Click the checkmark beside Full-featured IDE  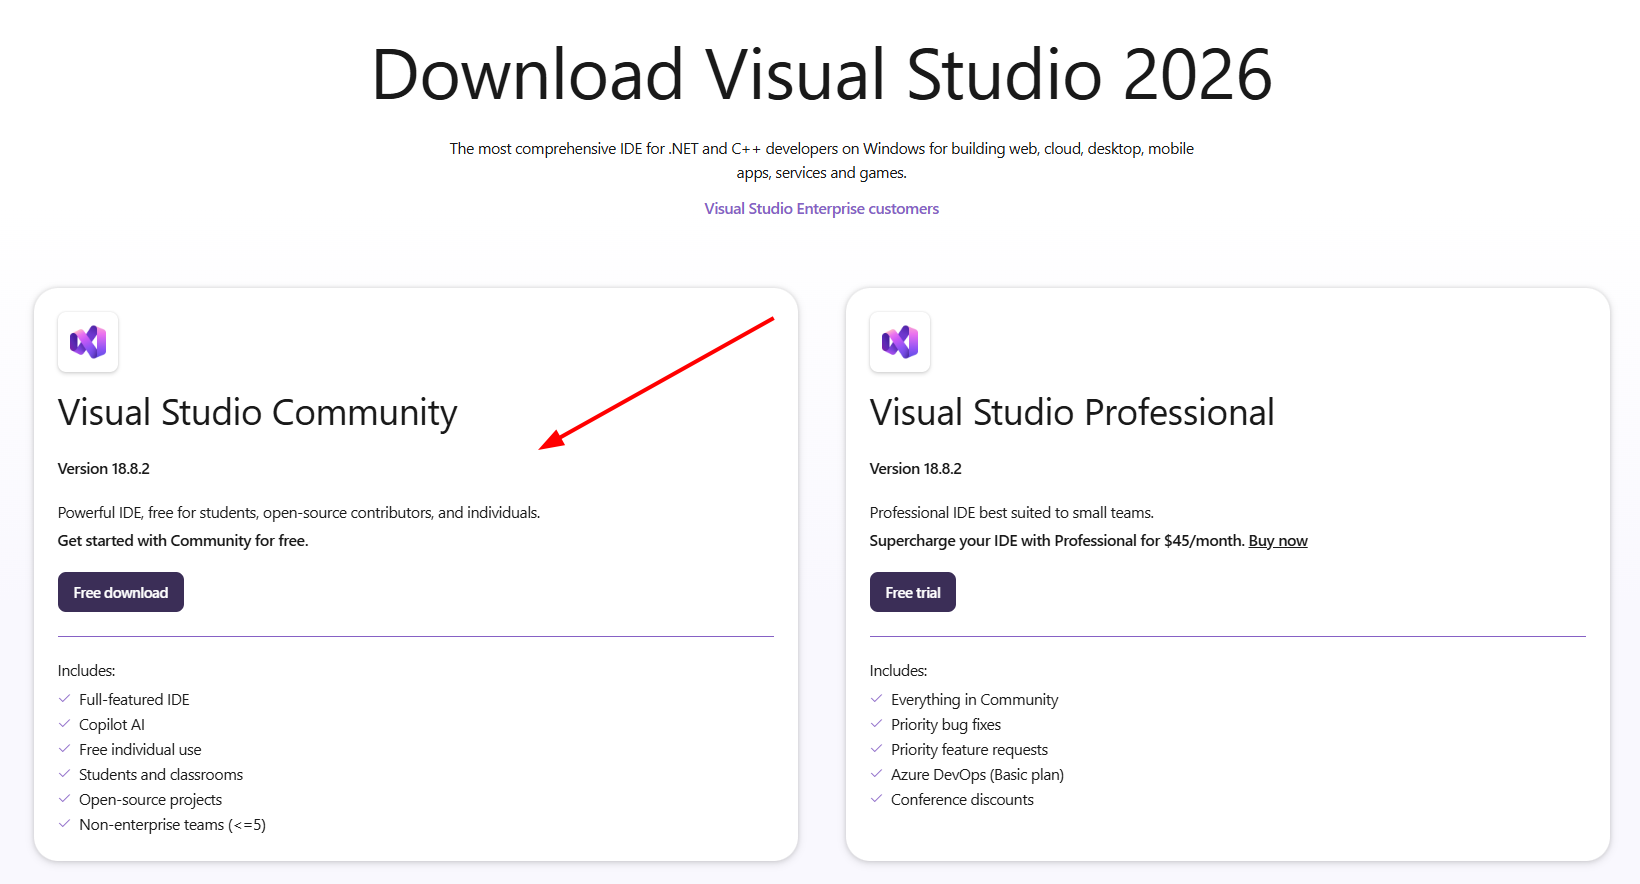pyautogui.click(x=64, y=699)
